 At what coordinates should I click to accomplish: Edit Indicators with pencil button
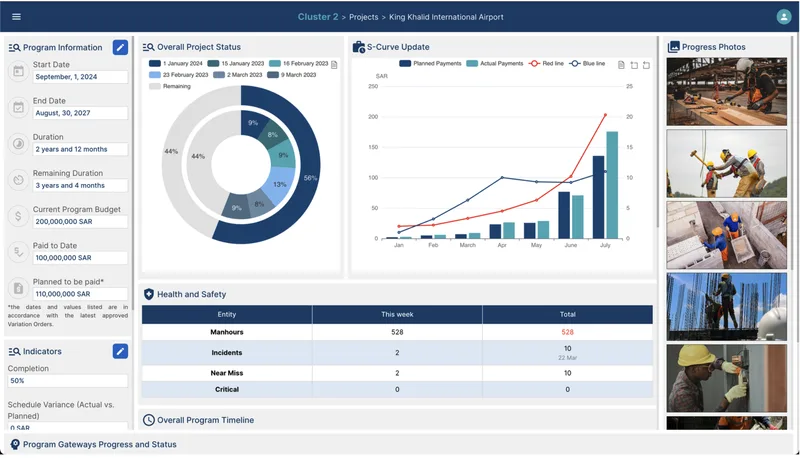pos(120,351)
